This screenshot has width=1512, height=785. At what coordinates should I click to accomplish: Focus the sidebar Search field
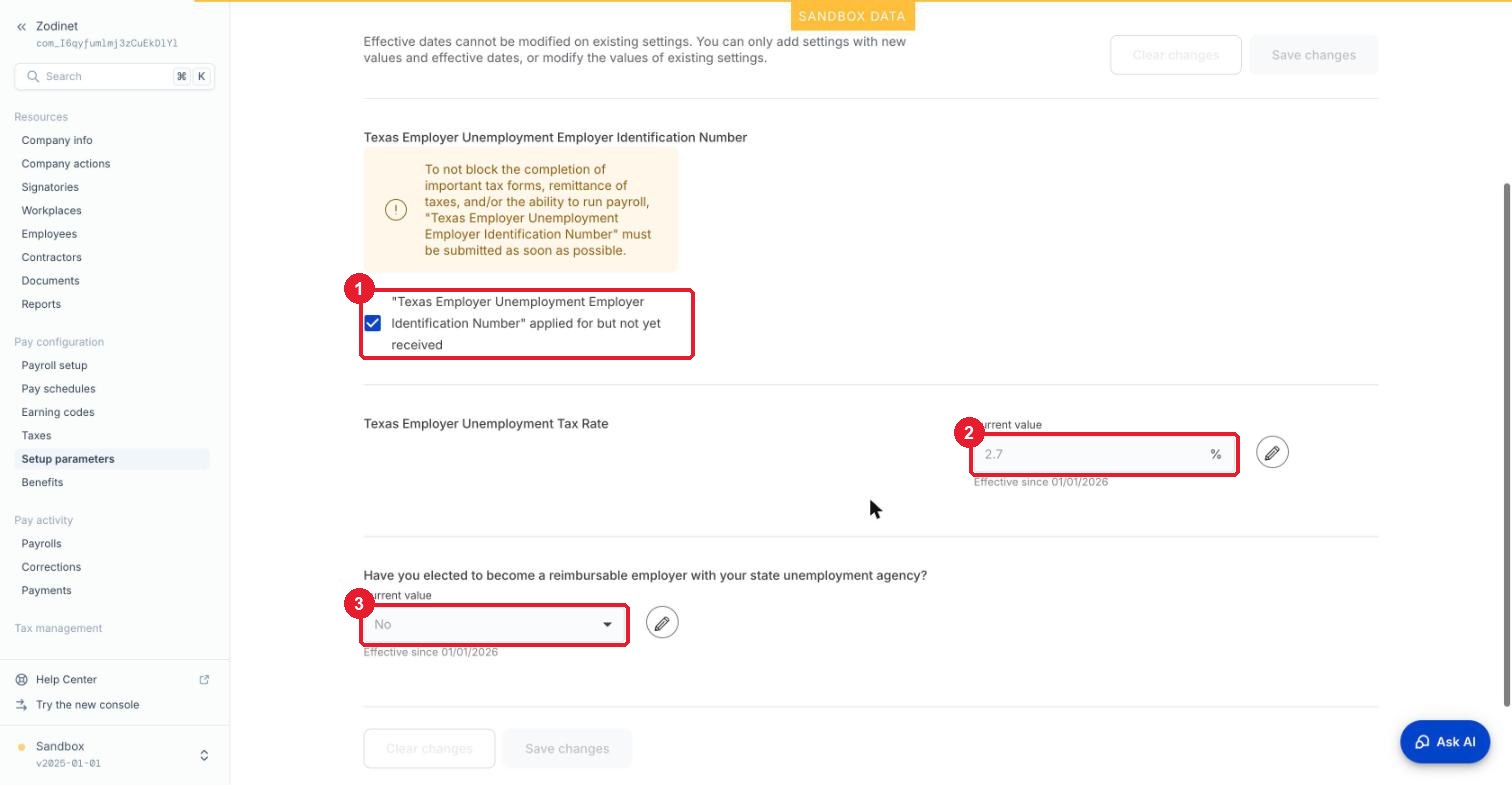pyautogui.click(x=115, y=77)
